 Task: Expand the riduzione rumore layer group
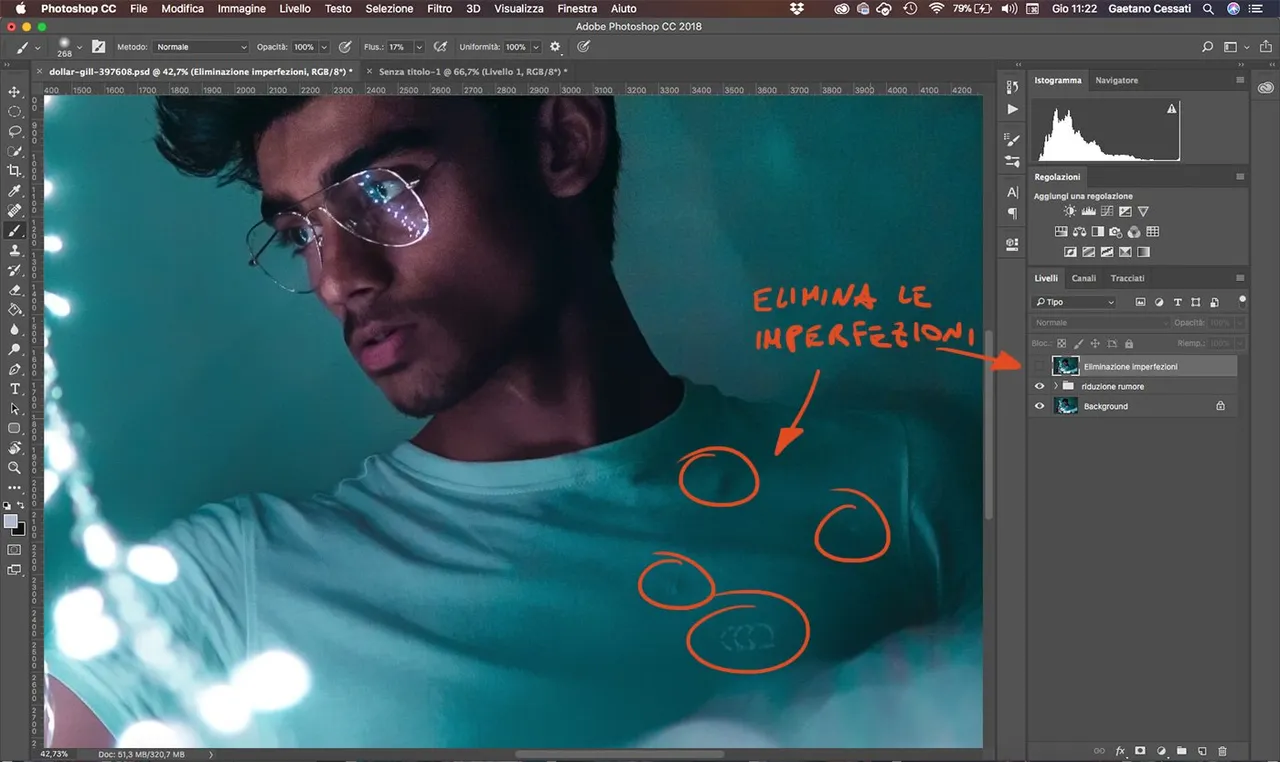(1056, 386)
